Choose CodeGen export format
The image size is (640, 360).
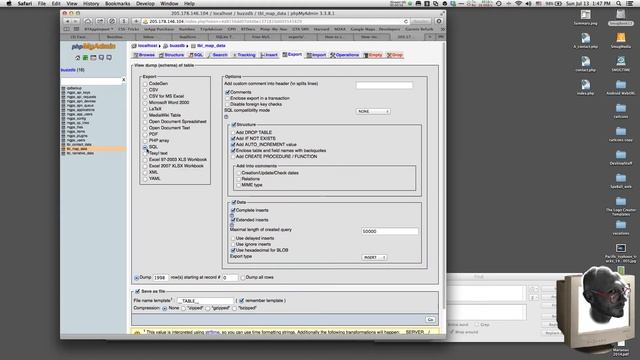[145, 84]
